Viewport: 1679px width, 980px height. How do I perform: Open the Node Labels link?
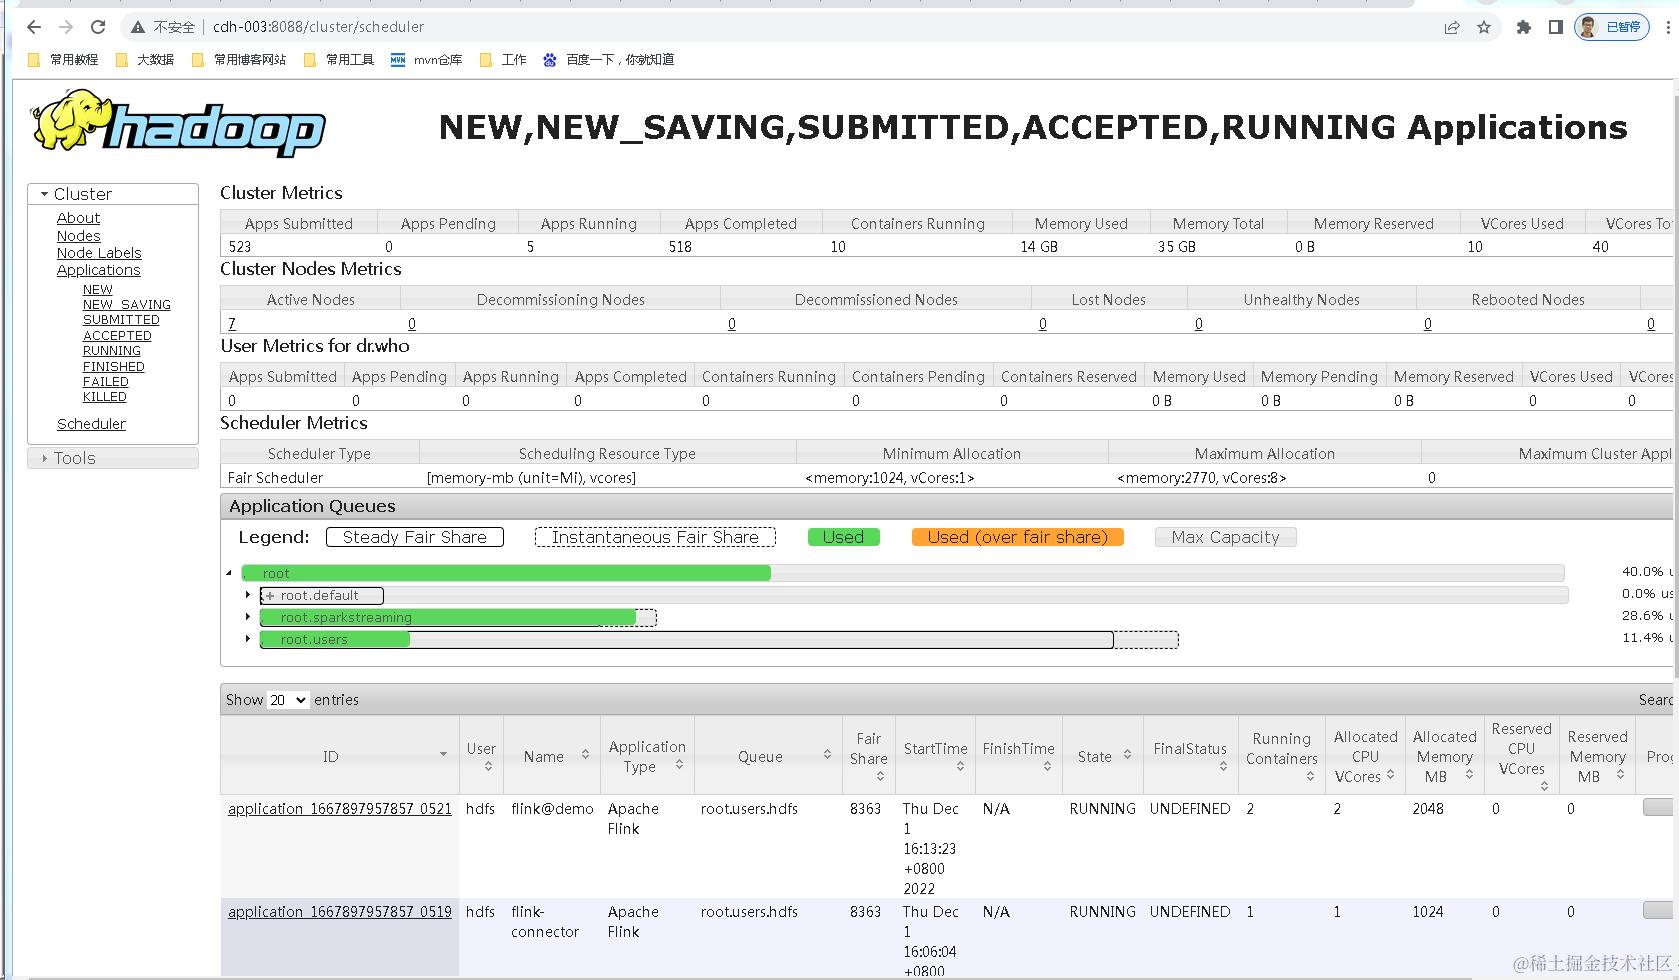click(x=99, y=253)
